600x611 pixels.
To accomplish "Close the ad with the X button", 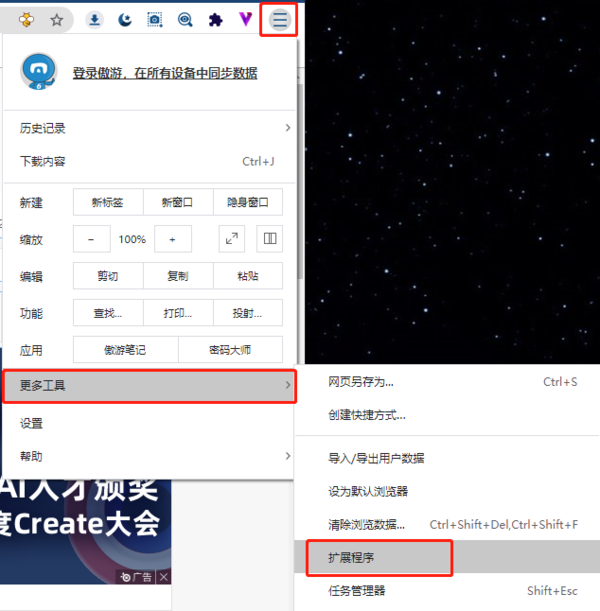I will [164, 577].
